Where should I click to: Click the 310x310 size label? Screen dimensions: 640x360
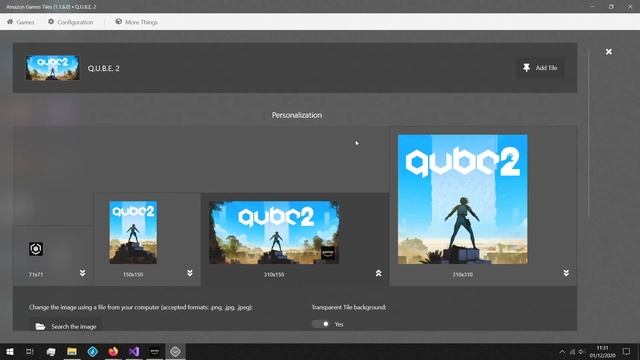pos(462,275)
